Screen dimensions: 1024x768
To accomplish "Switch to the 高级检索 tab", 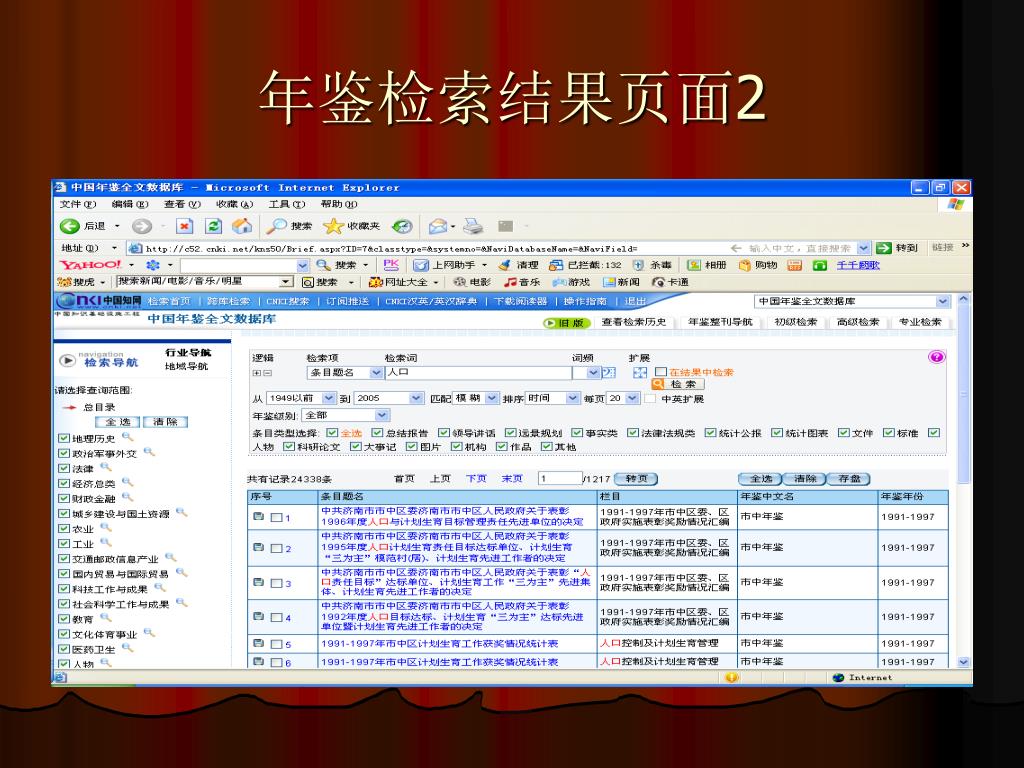I will pos(858,322).
